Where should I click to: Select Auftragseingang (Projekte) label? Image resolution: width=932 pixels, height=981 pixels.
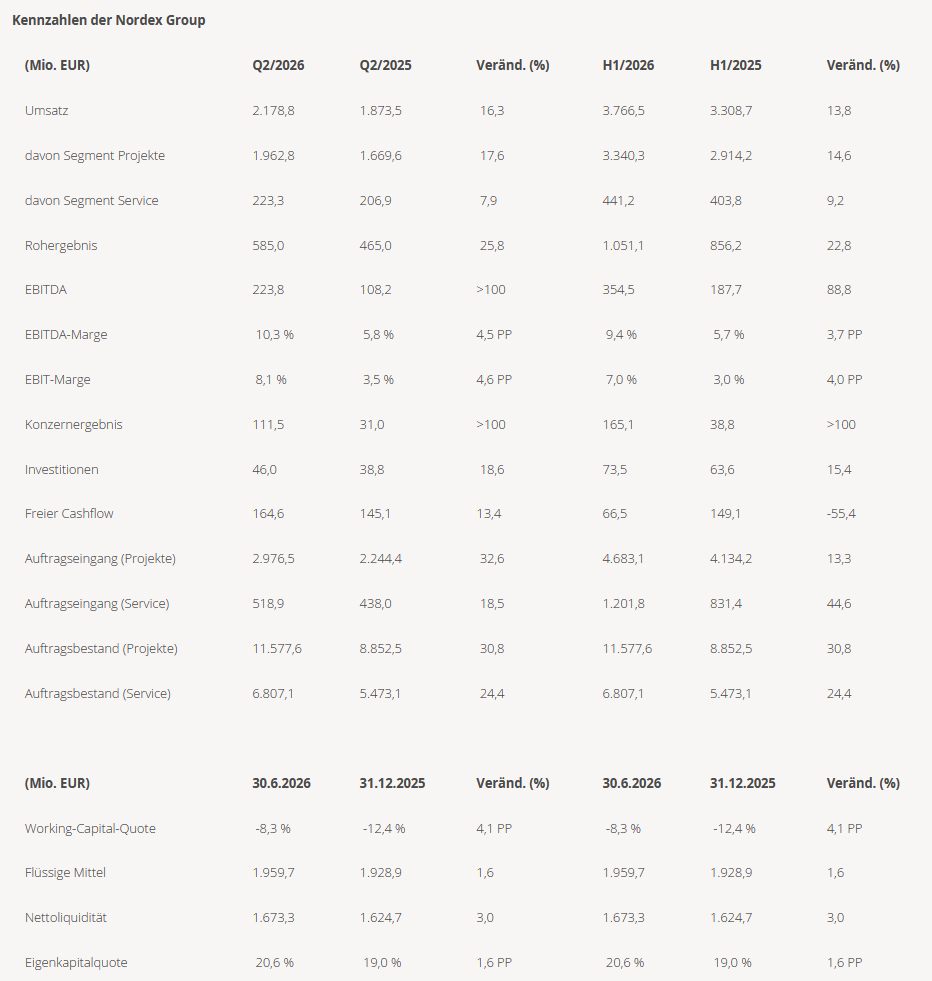[x=100, y=559]
